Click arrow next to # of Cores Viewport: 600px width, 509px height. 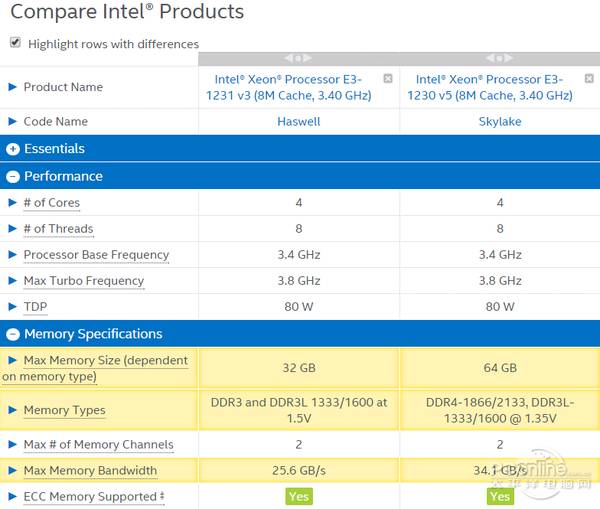tap(13, 202)
